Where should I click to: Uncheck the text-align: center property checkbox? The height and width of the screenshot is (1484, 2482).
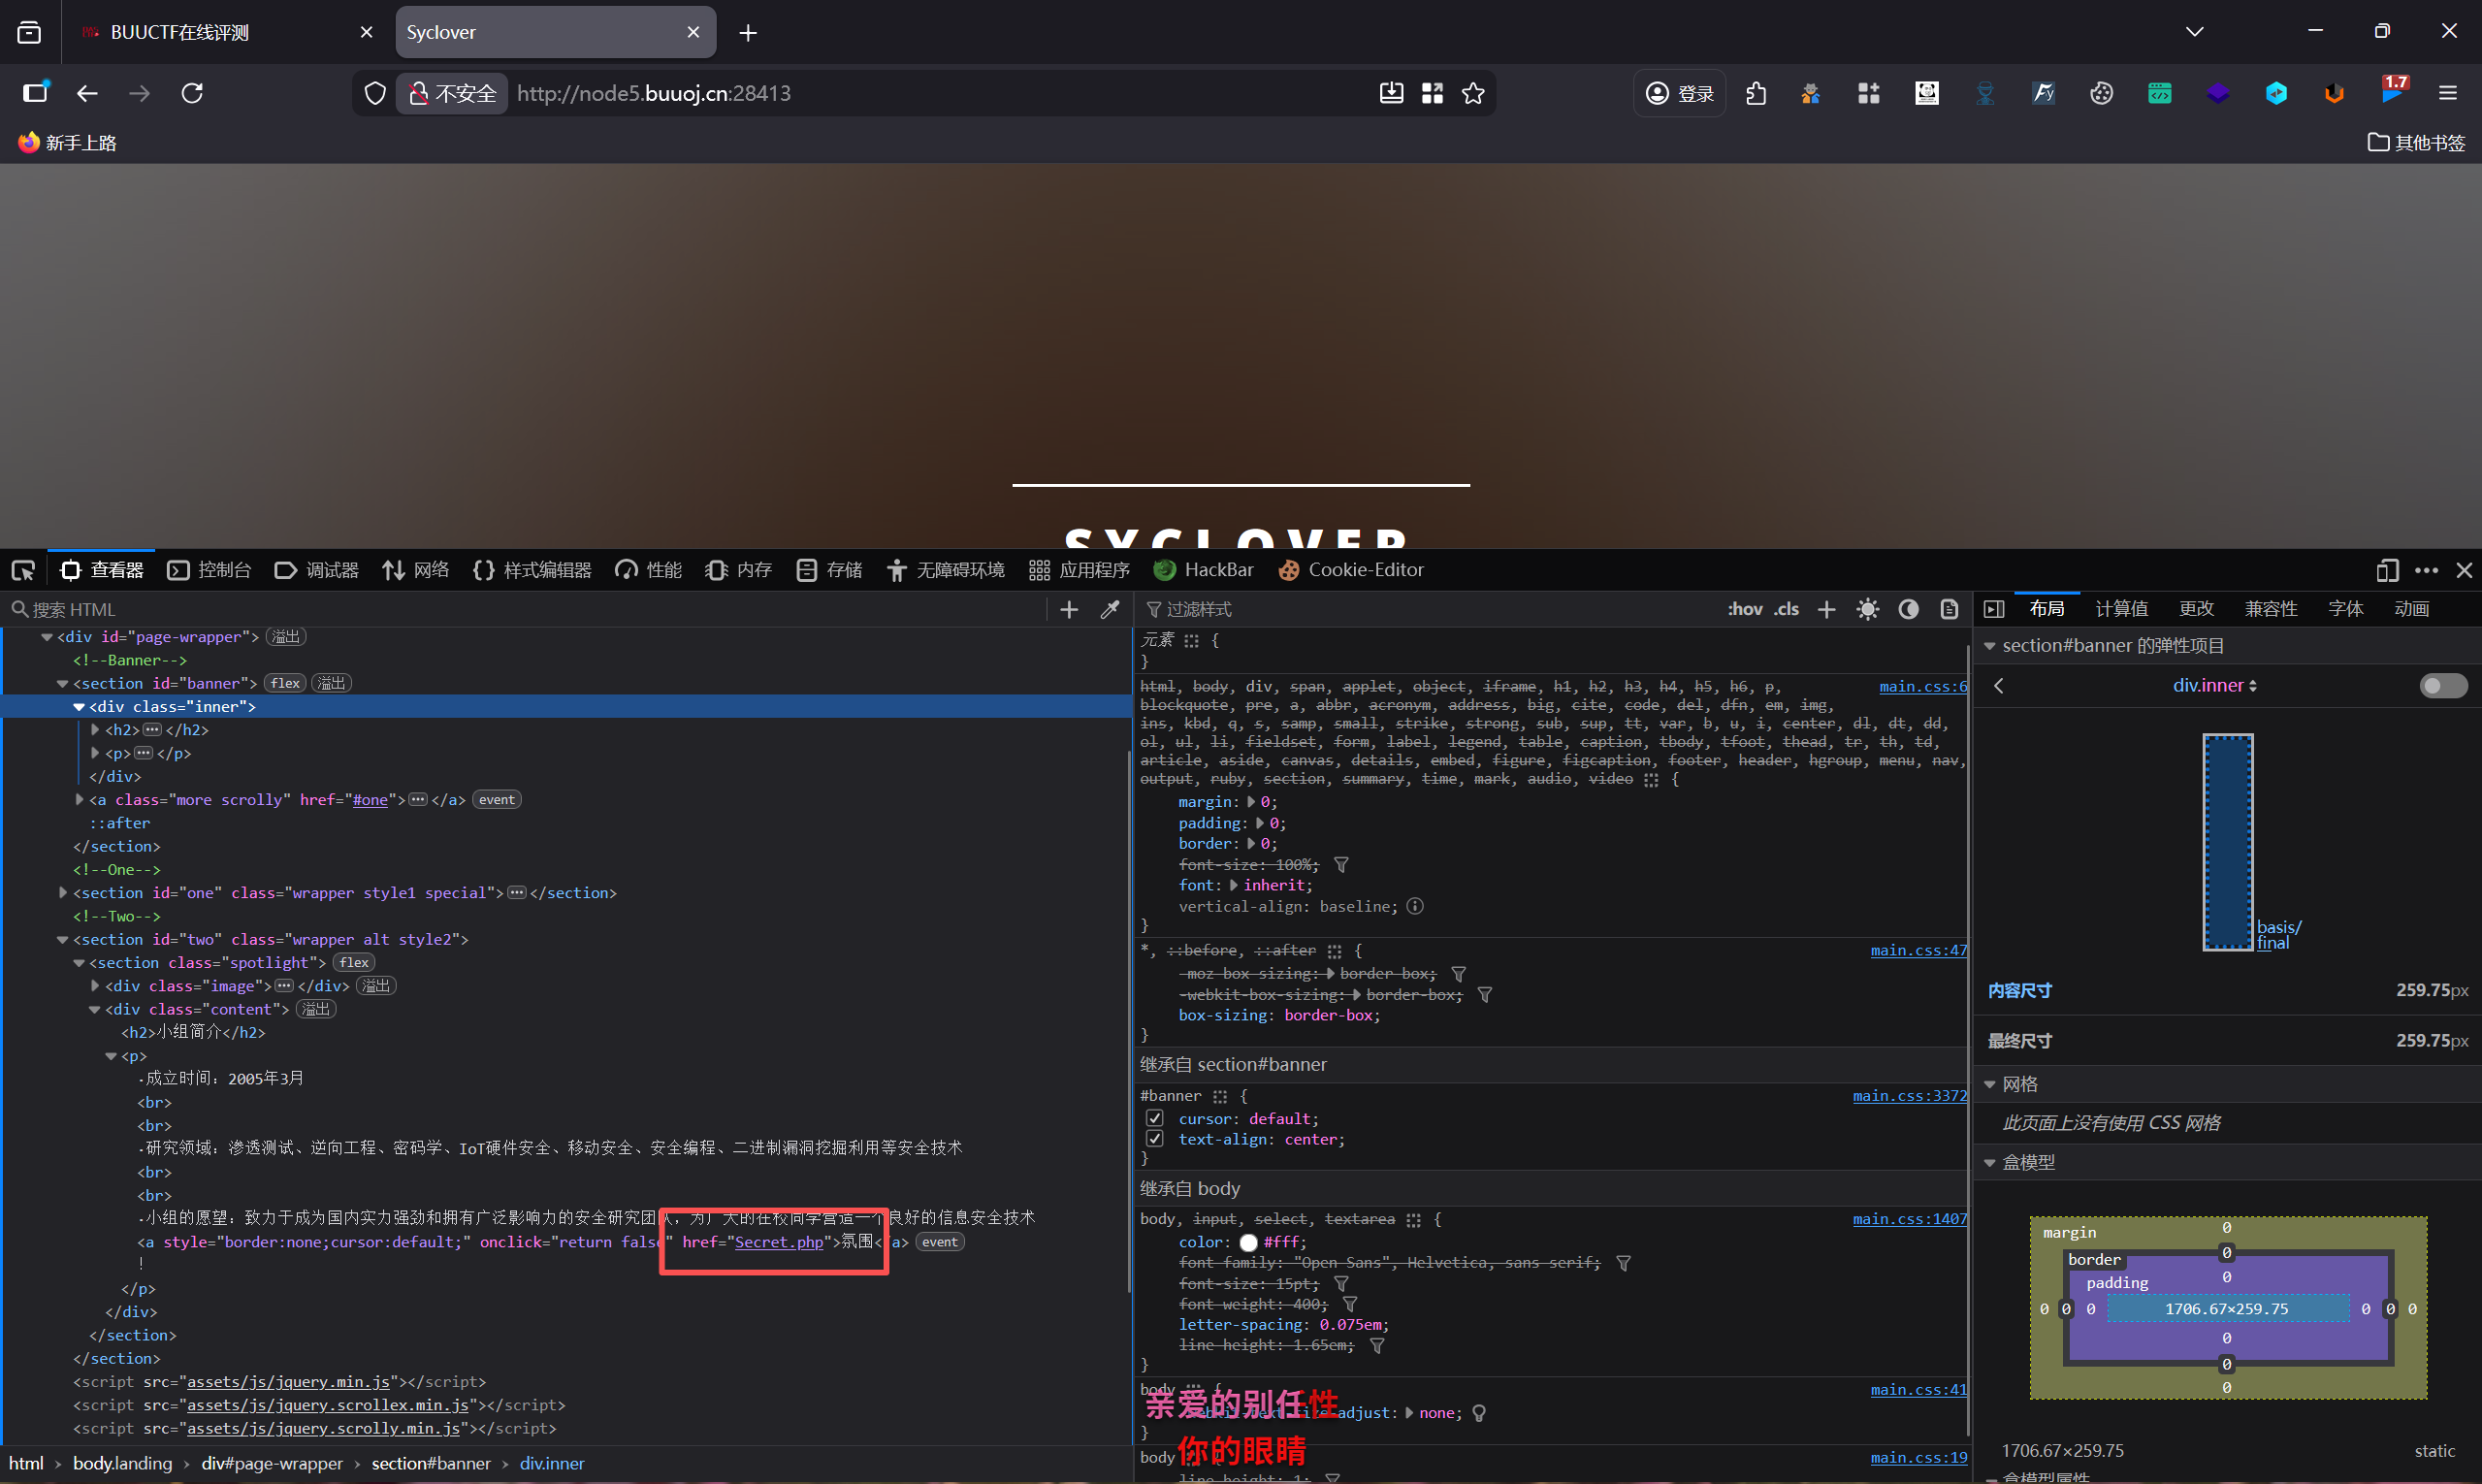point(1155,1139)
